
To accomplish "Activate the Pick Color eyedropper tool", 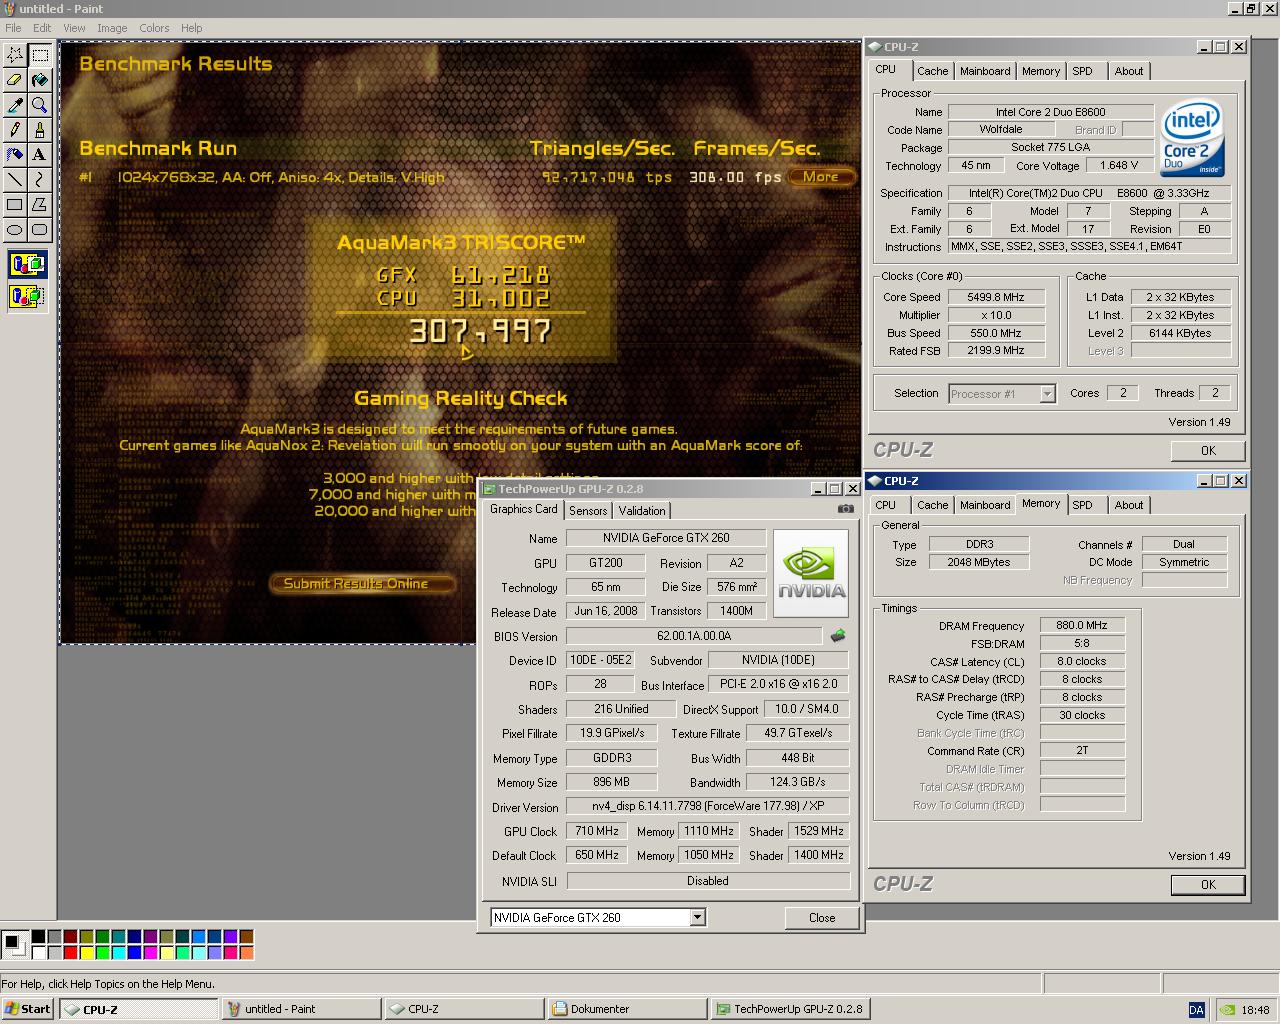I will click(x=15, y=105).
